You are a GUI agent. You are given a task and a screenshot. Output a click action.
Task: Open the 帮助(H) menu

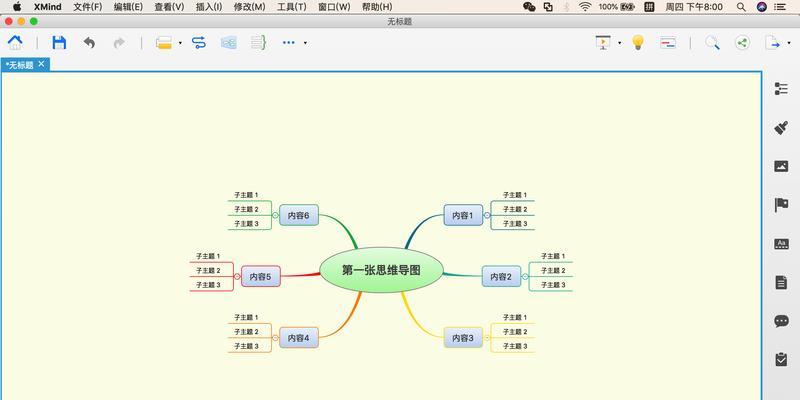[377, 7]
